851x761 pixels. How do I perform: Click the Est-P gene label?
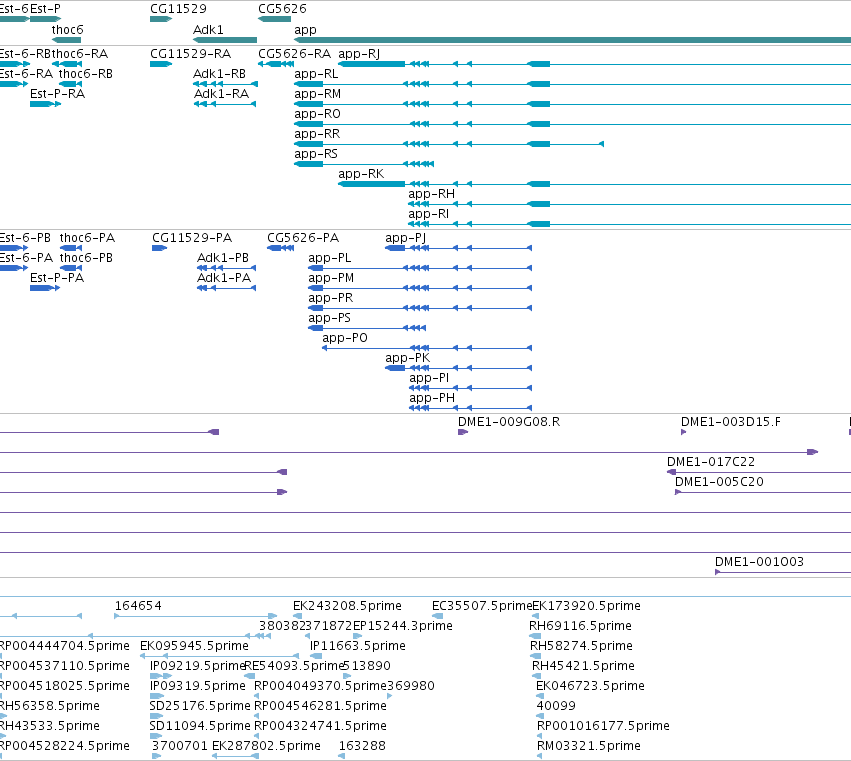pos(46,9)
